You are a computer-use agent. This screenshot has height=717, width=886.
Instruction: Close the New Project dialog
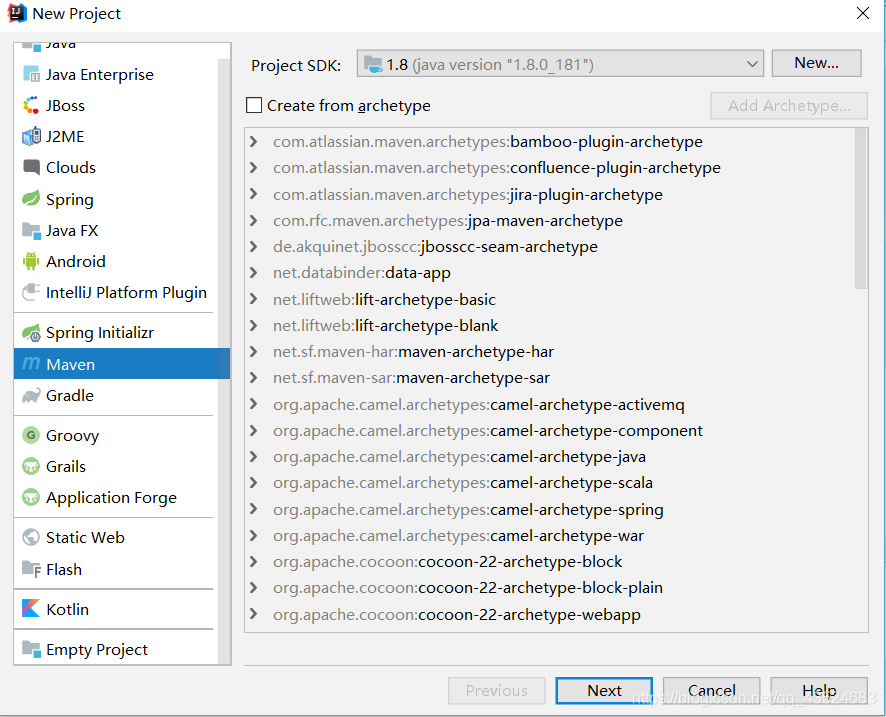862,13
